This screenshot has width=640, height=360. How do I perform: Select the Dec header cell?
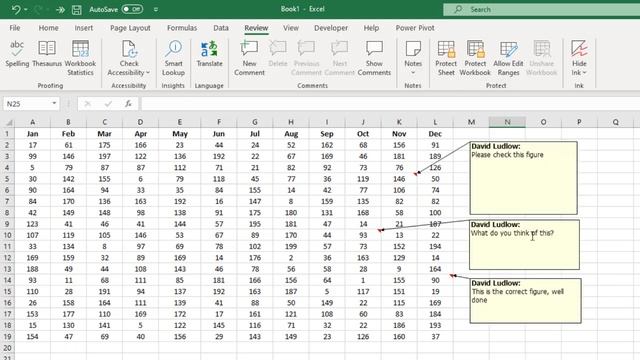tap(435, 134)
